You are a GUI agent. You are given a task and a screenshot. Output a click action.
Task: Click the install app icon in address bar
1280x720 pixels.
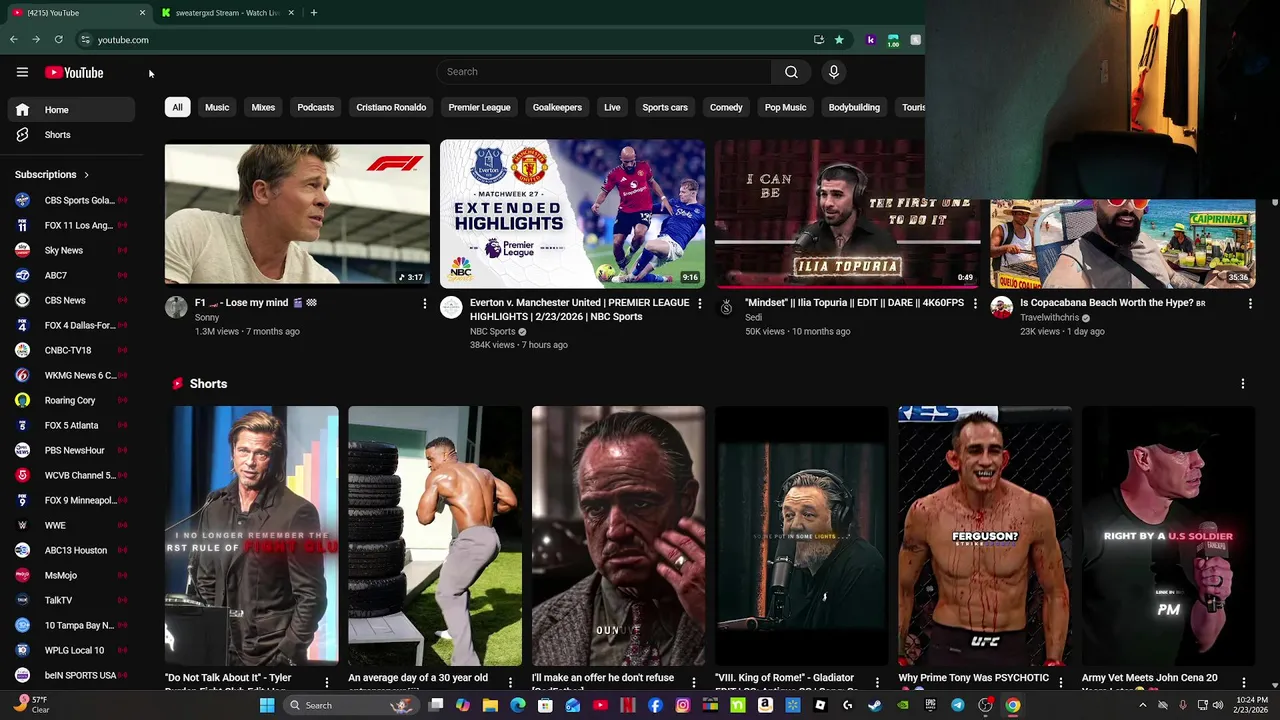click(819, 40)
